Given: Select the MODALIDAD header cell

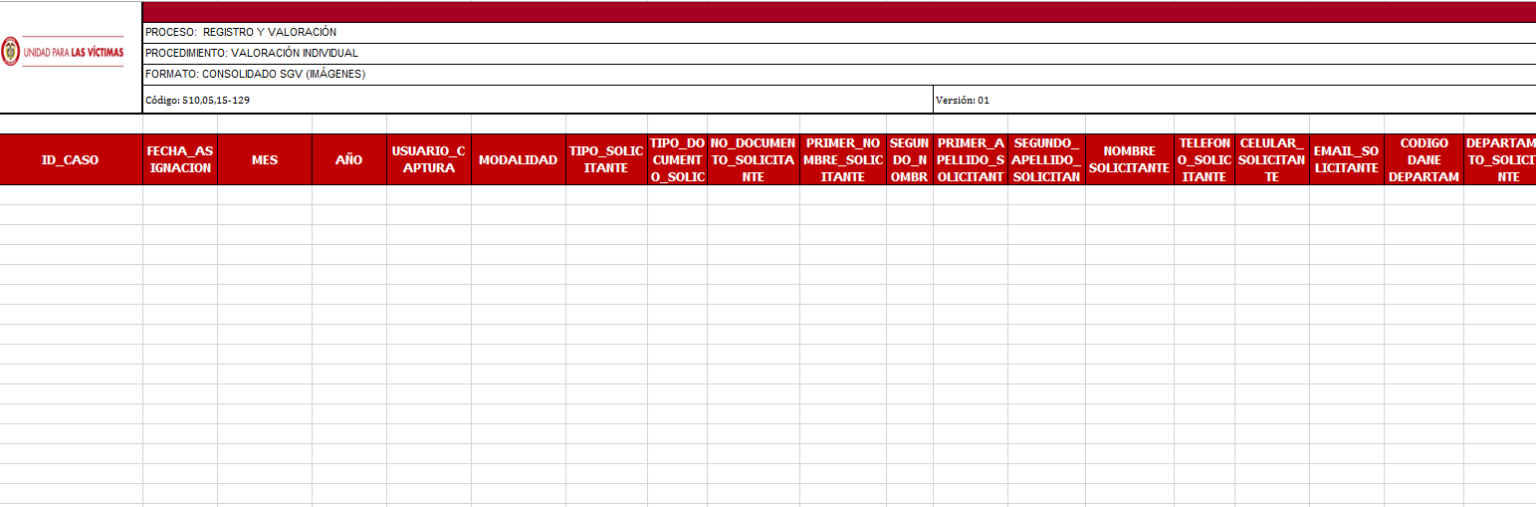Looking at the screenshot, I should 518,159.
